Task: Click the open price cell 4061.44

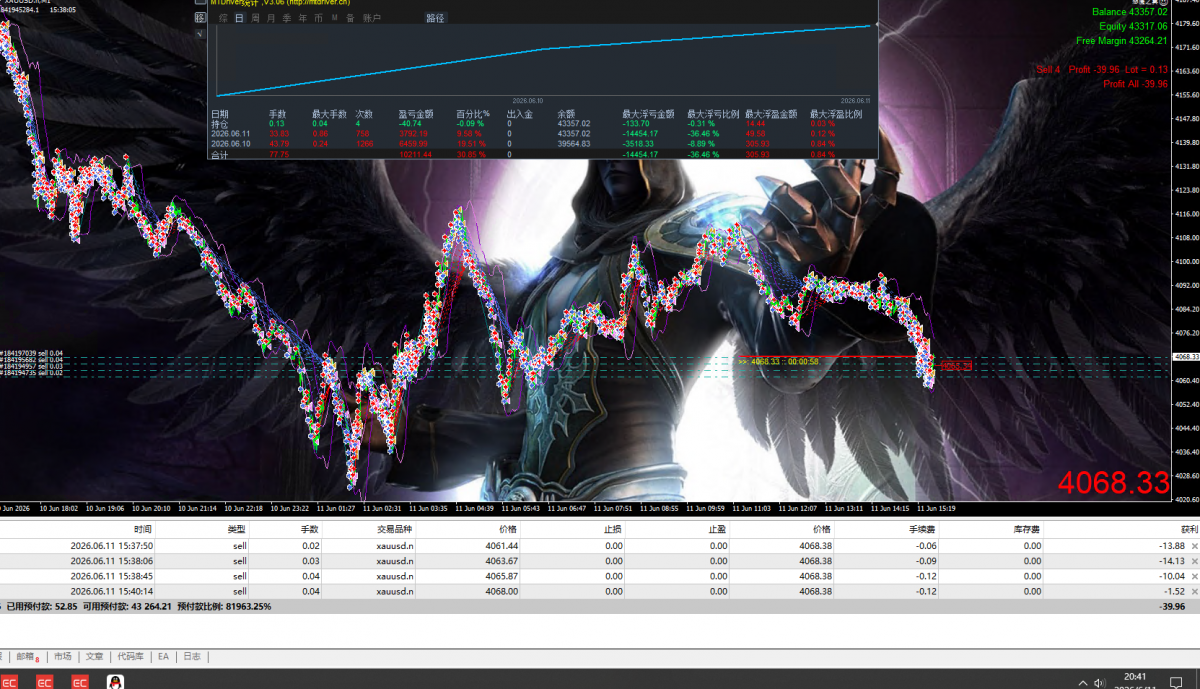Action: pyautogui.click(x=502, y=546)
